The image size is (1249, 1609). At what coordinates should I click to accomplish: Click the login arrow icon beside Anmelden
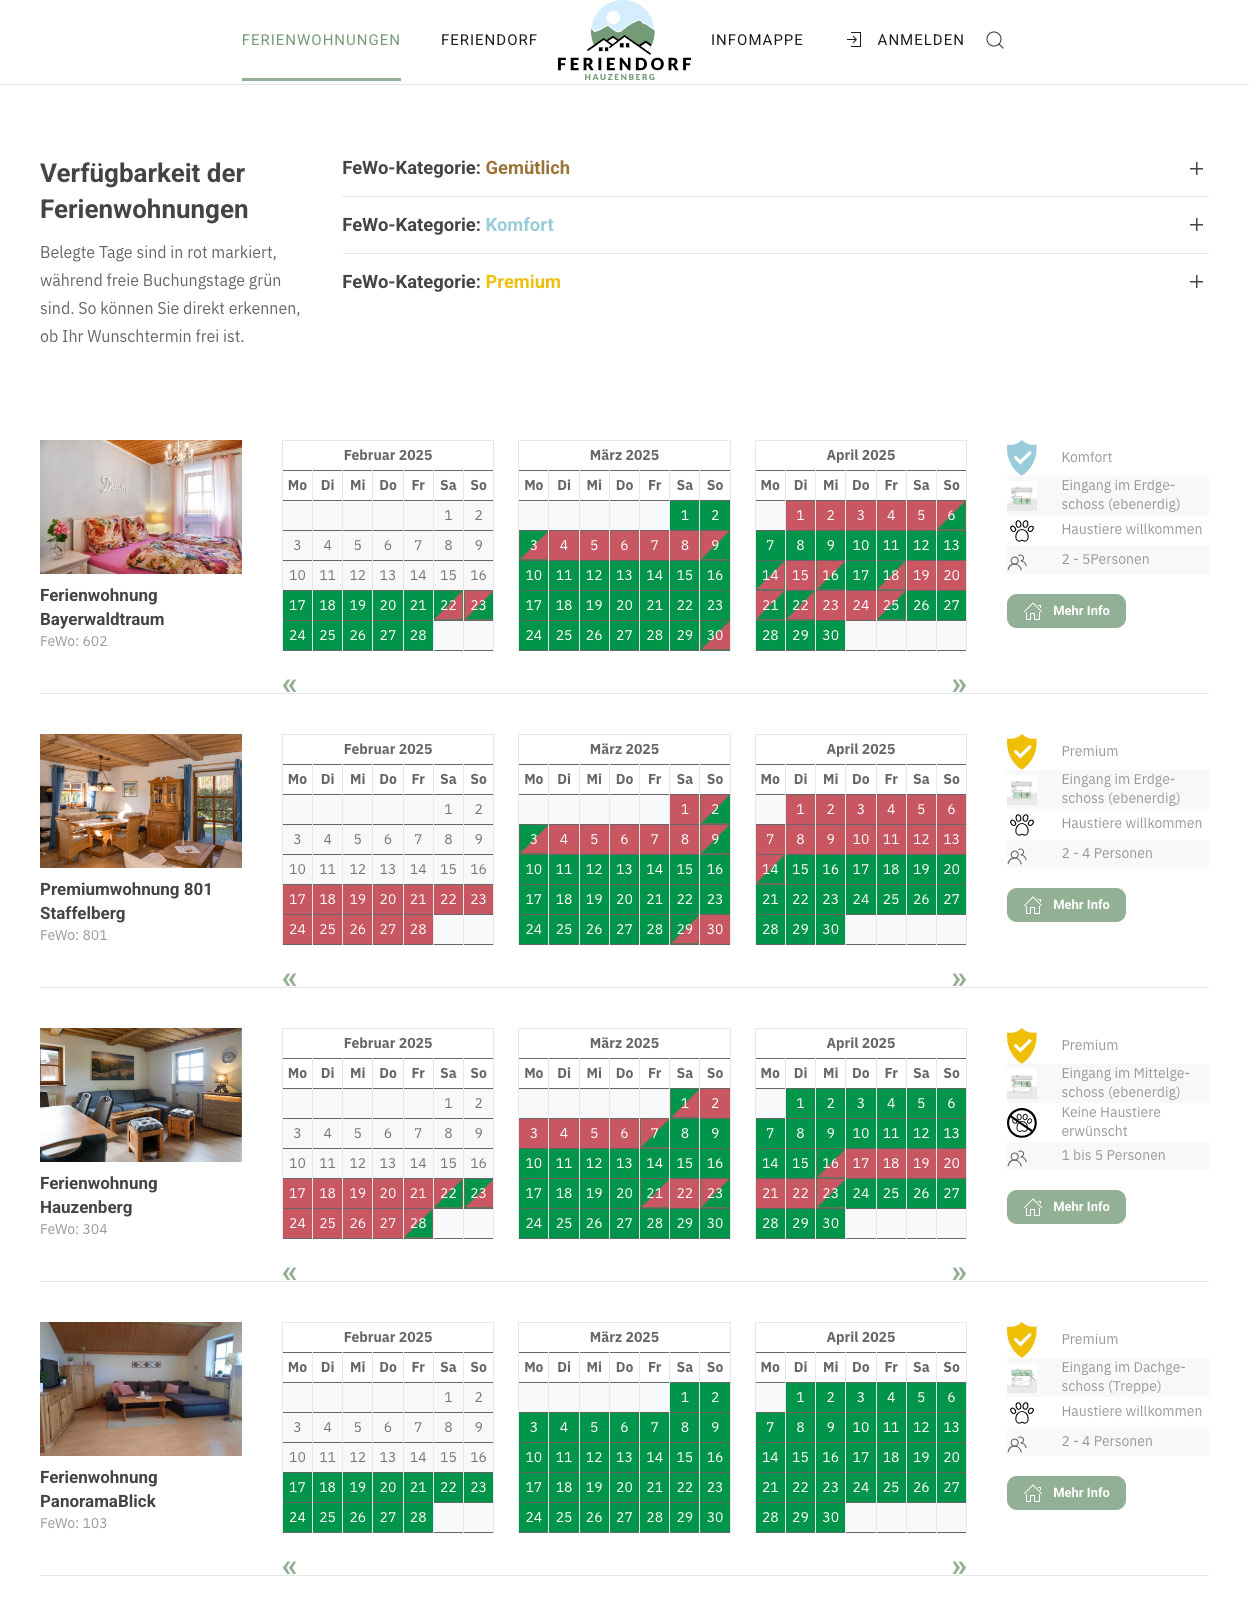[854, 40]
